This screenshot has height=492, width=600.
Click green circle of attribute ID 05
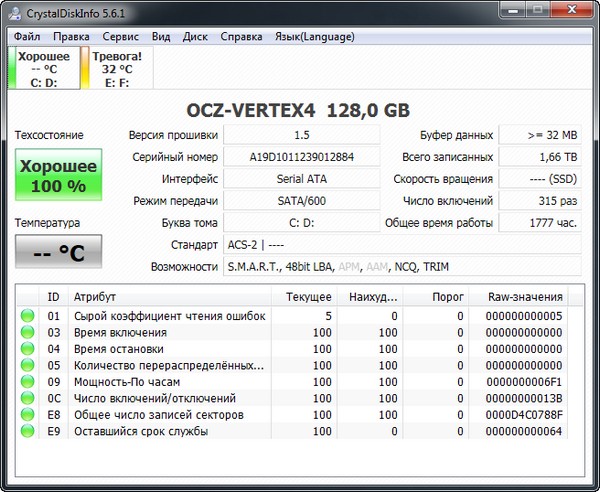[x=27, y=366]
